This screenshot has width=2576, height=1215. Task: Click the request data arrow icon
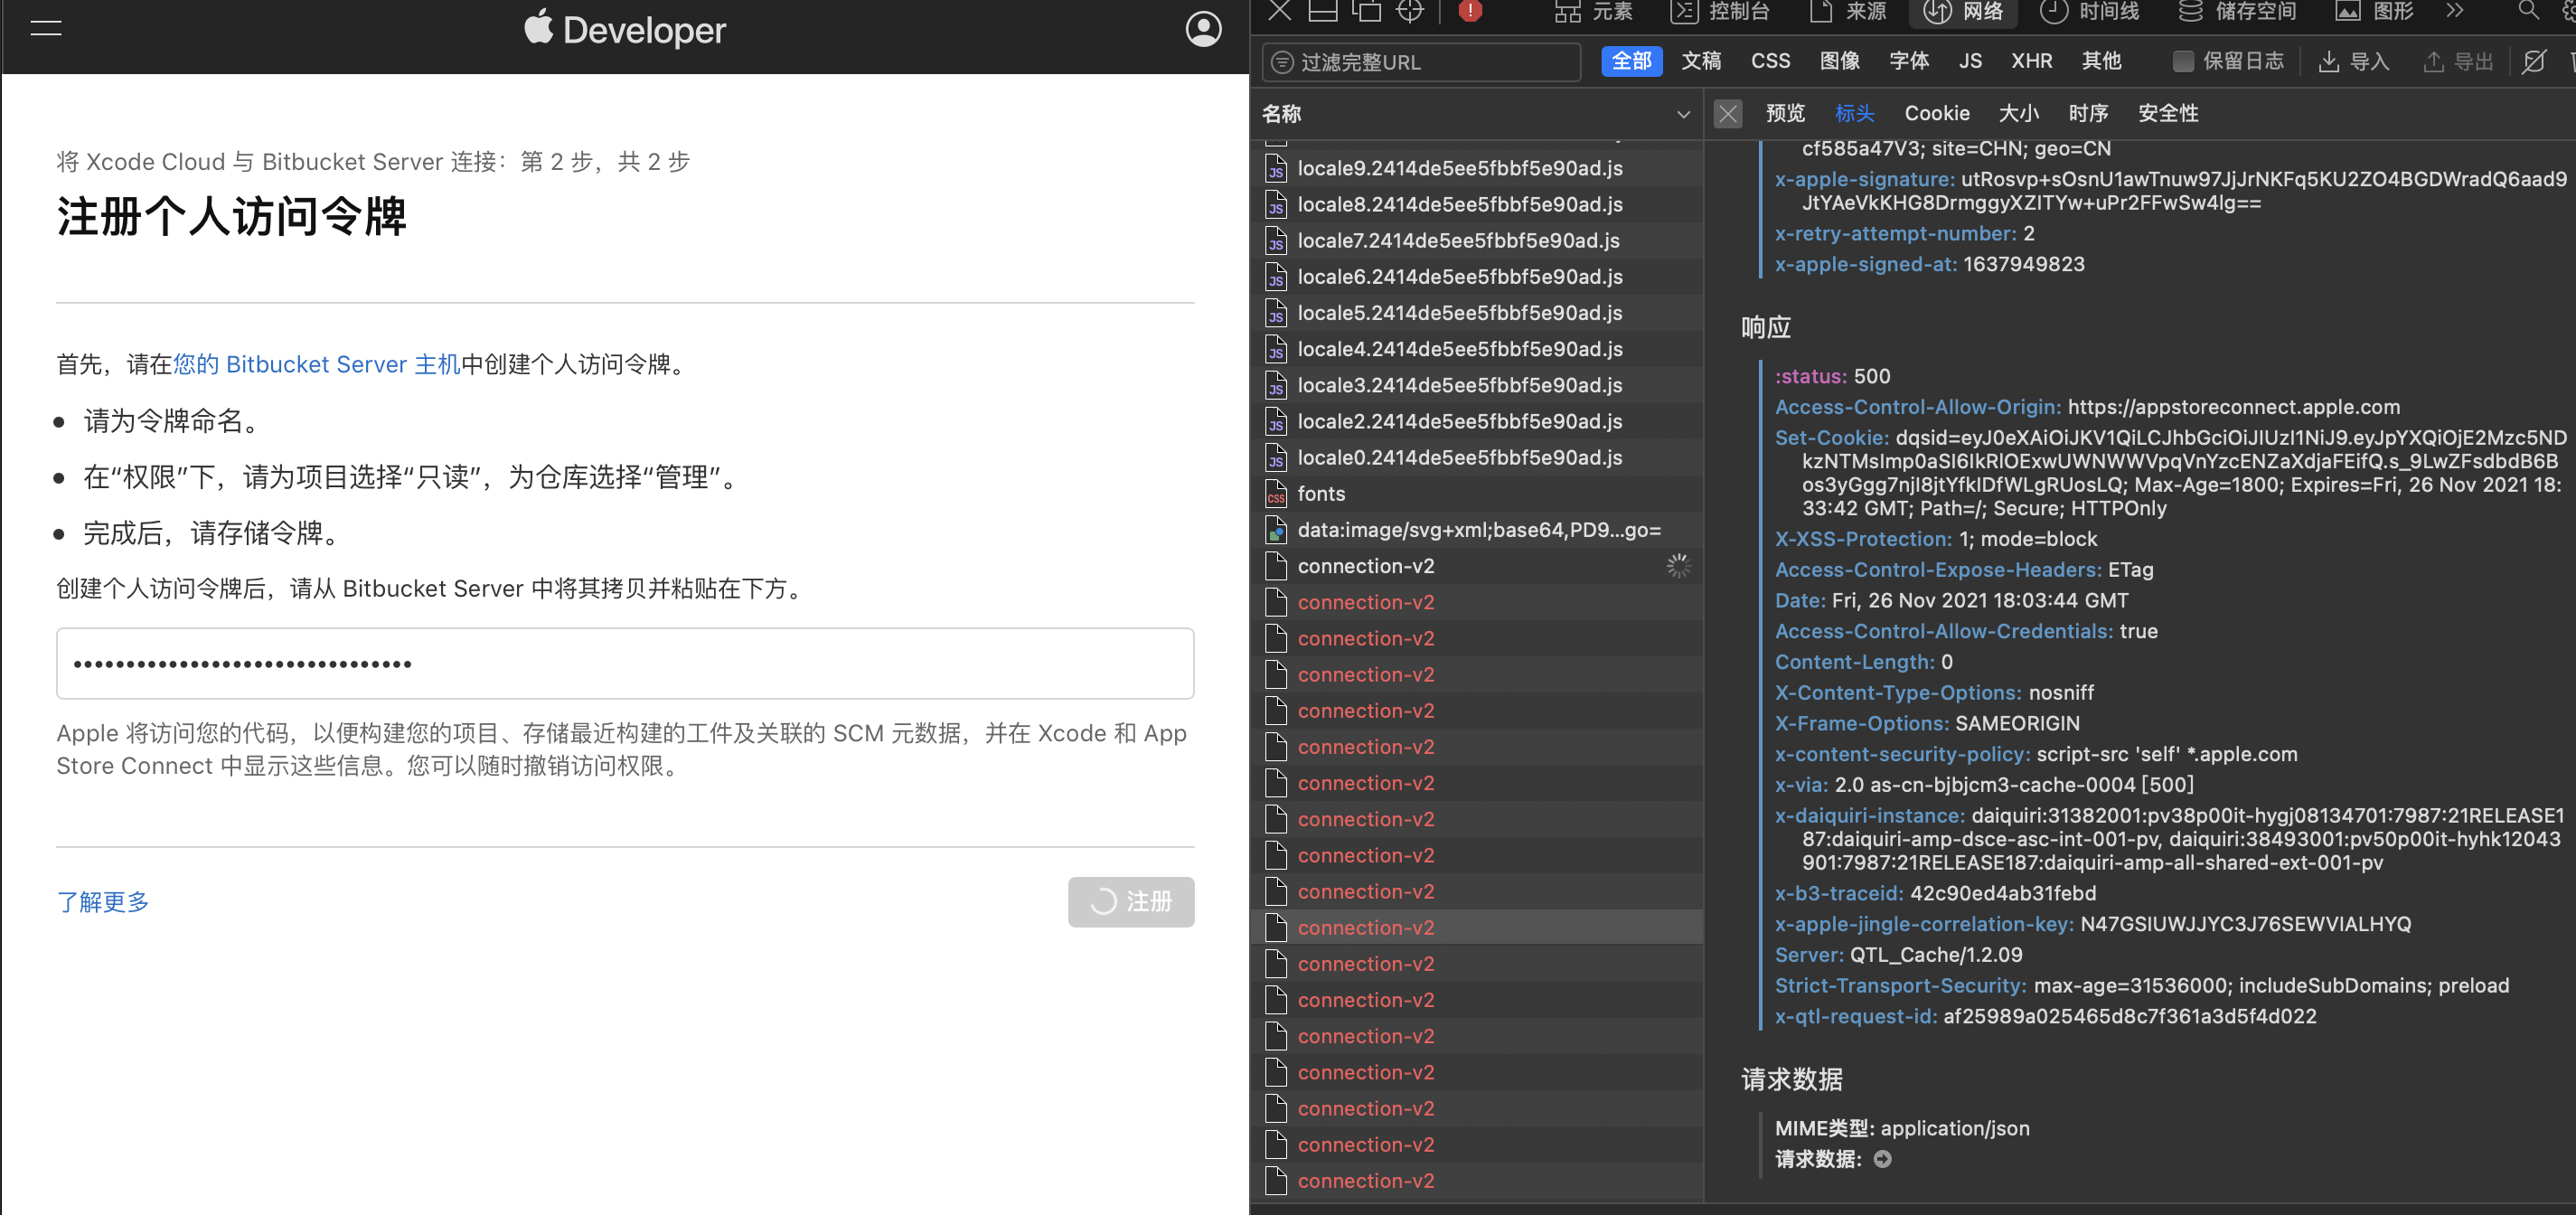1882,1159
